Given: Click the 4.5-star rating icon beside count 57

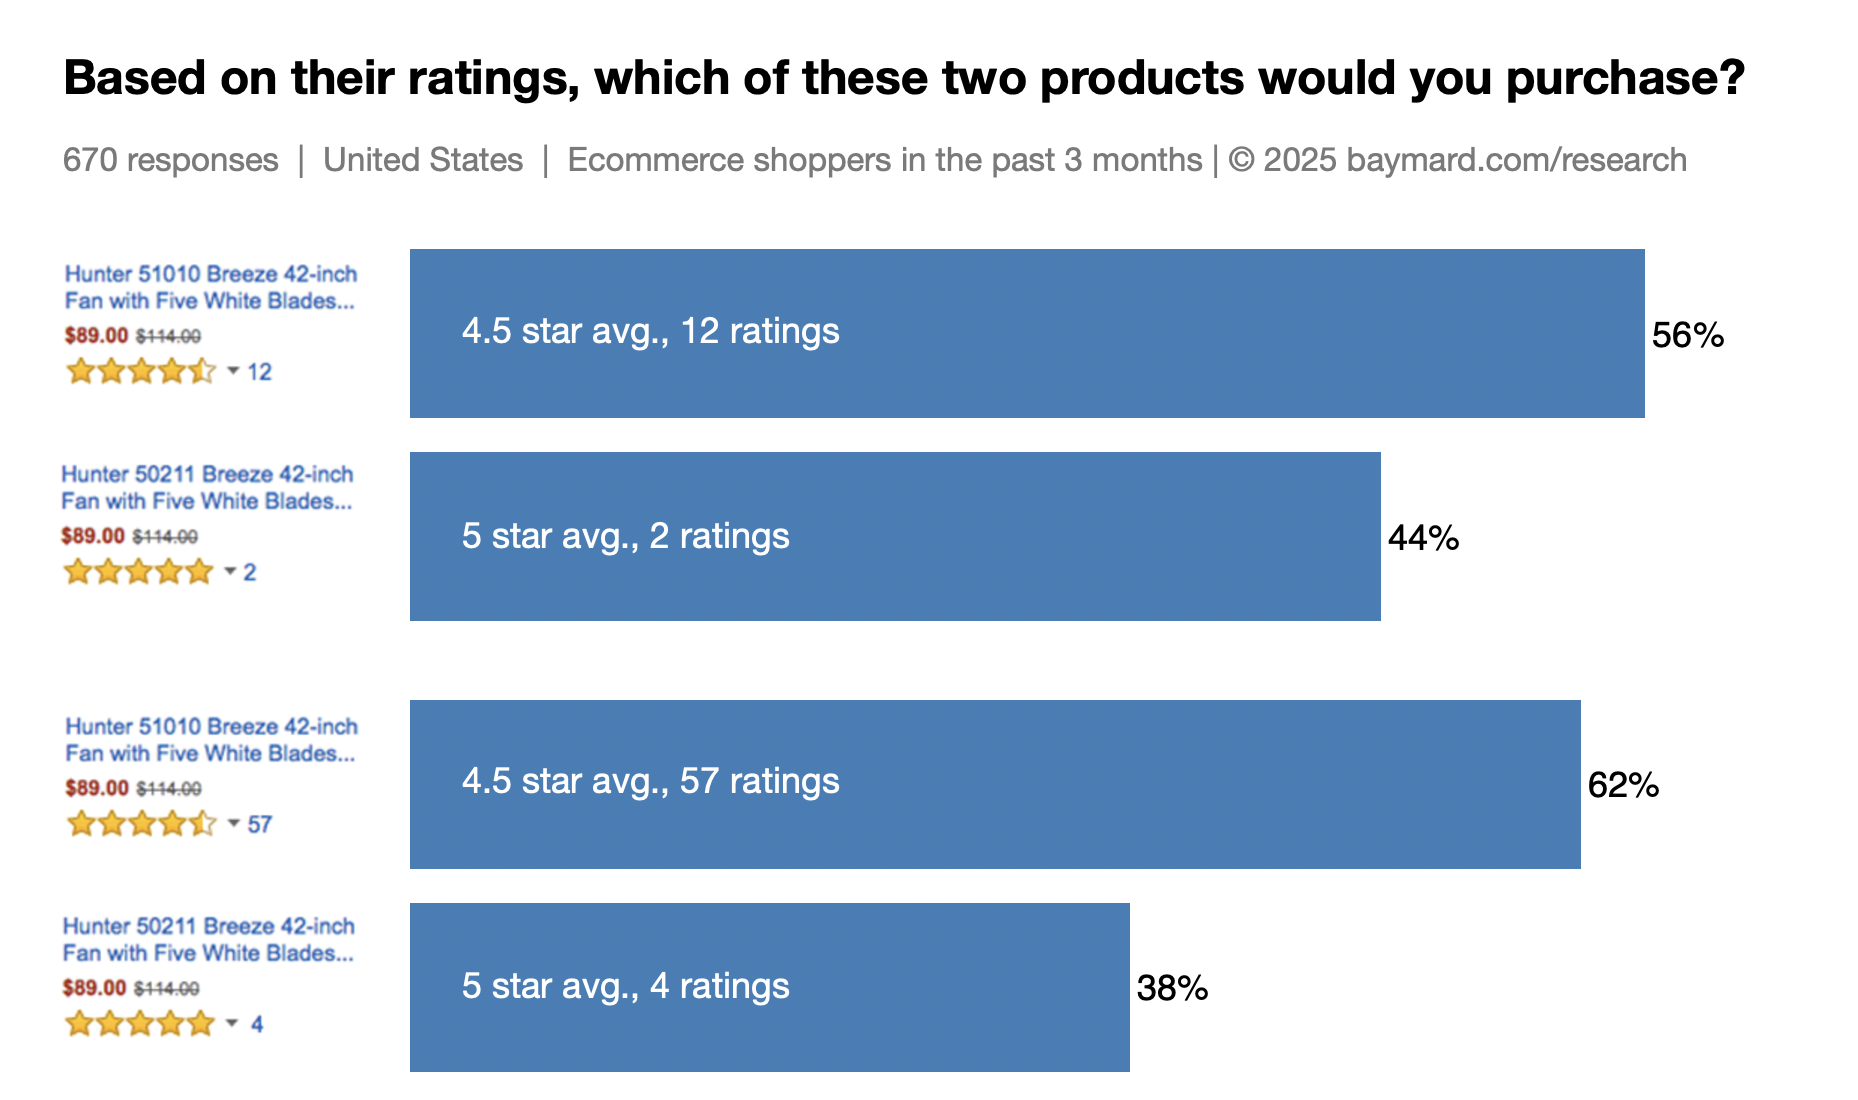Looking at the screenshot, I should 141,824.
